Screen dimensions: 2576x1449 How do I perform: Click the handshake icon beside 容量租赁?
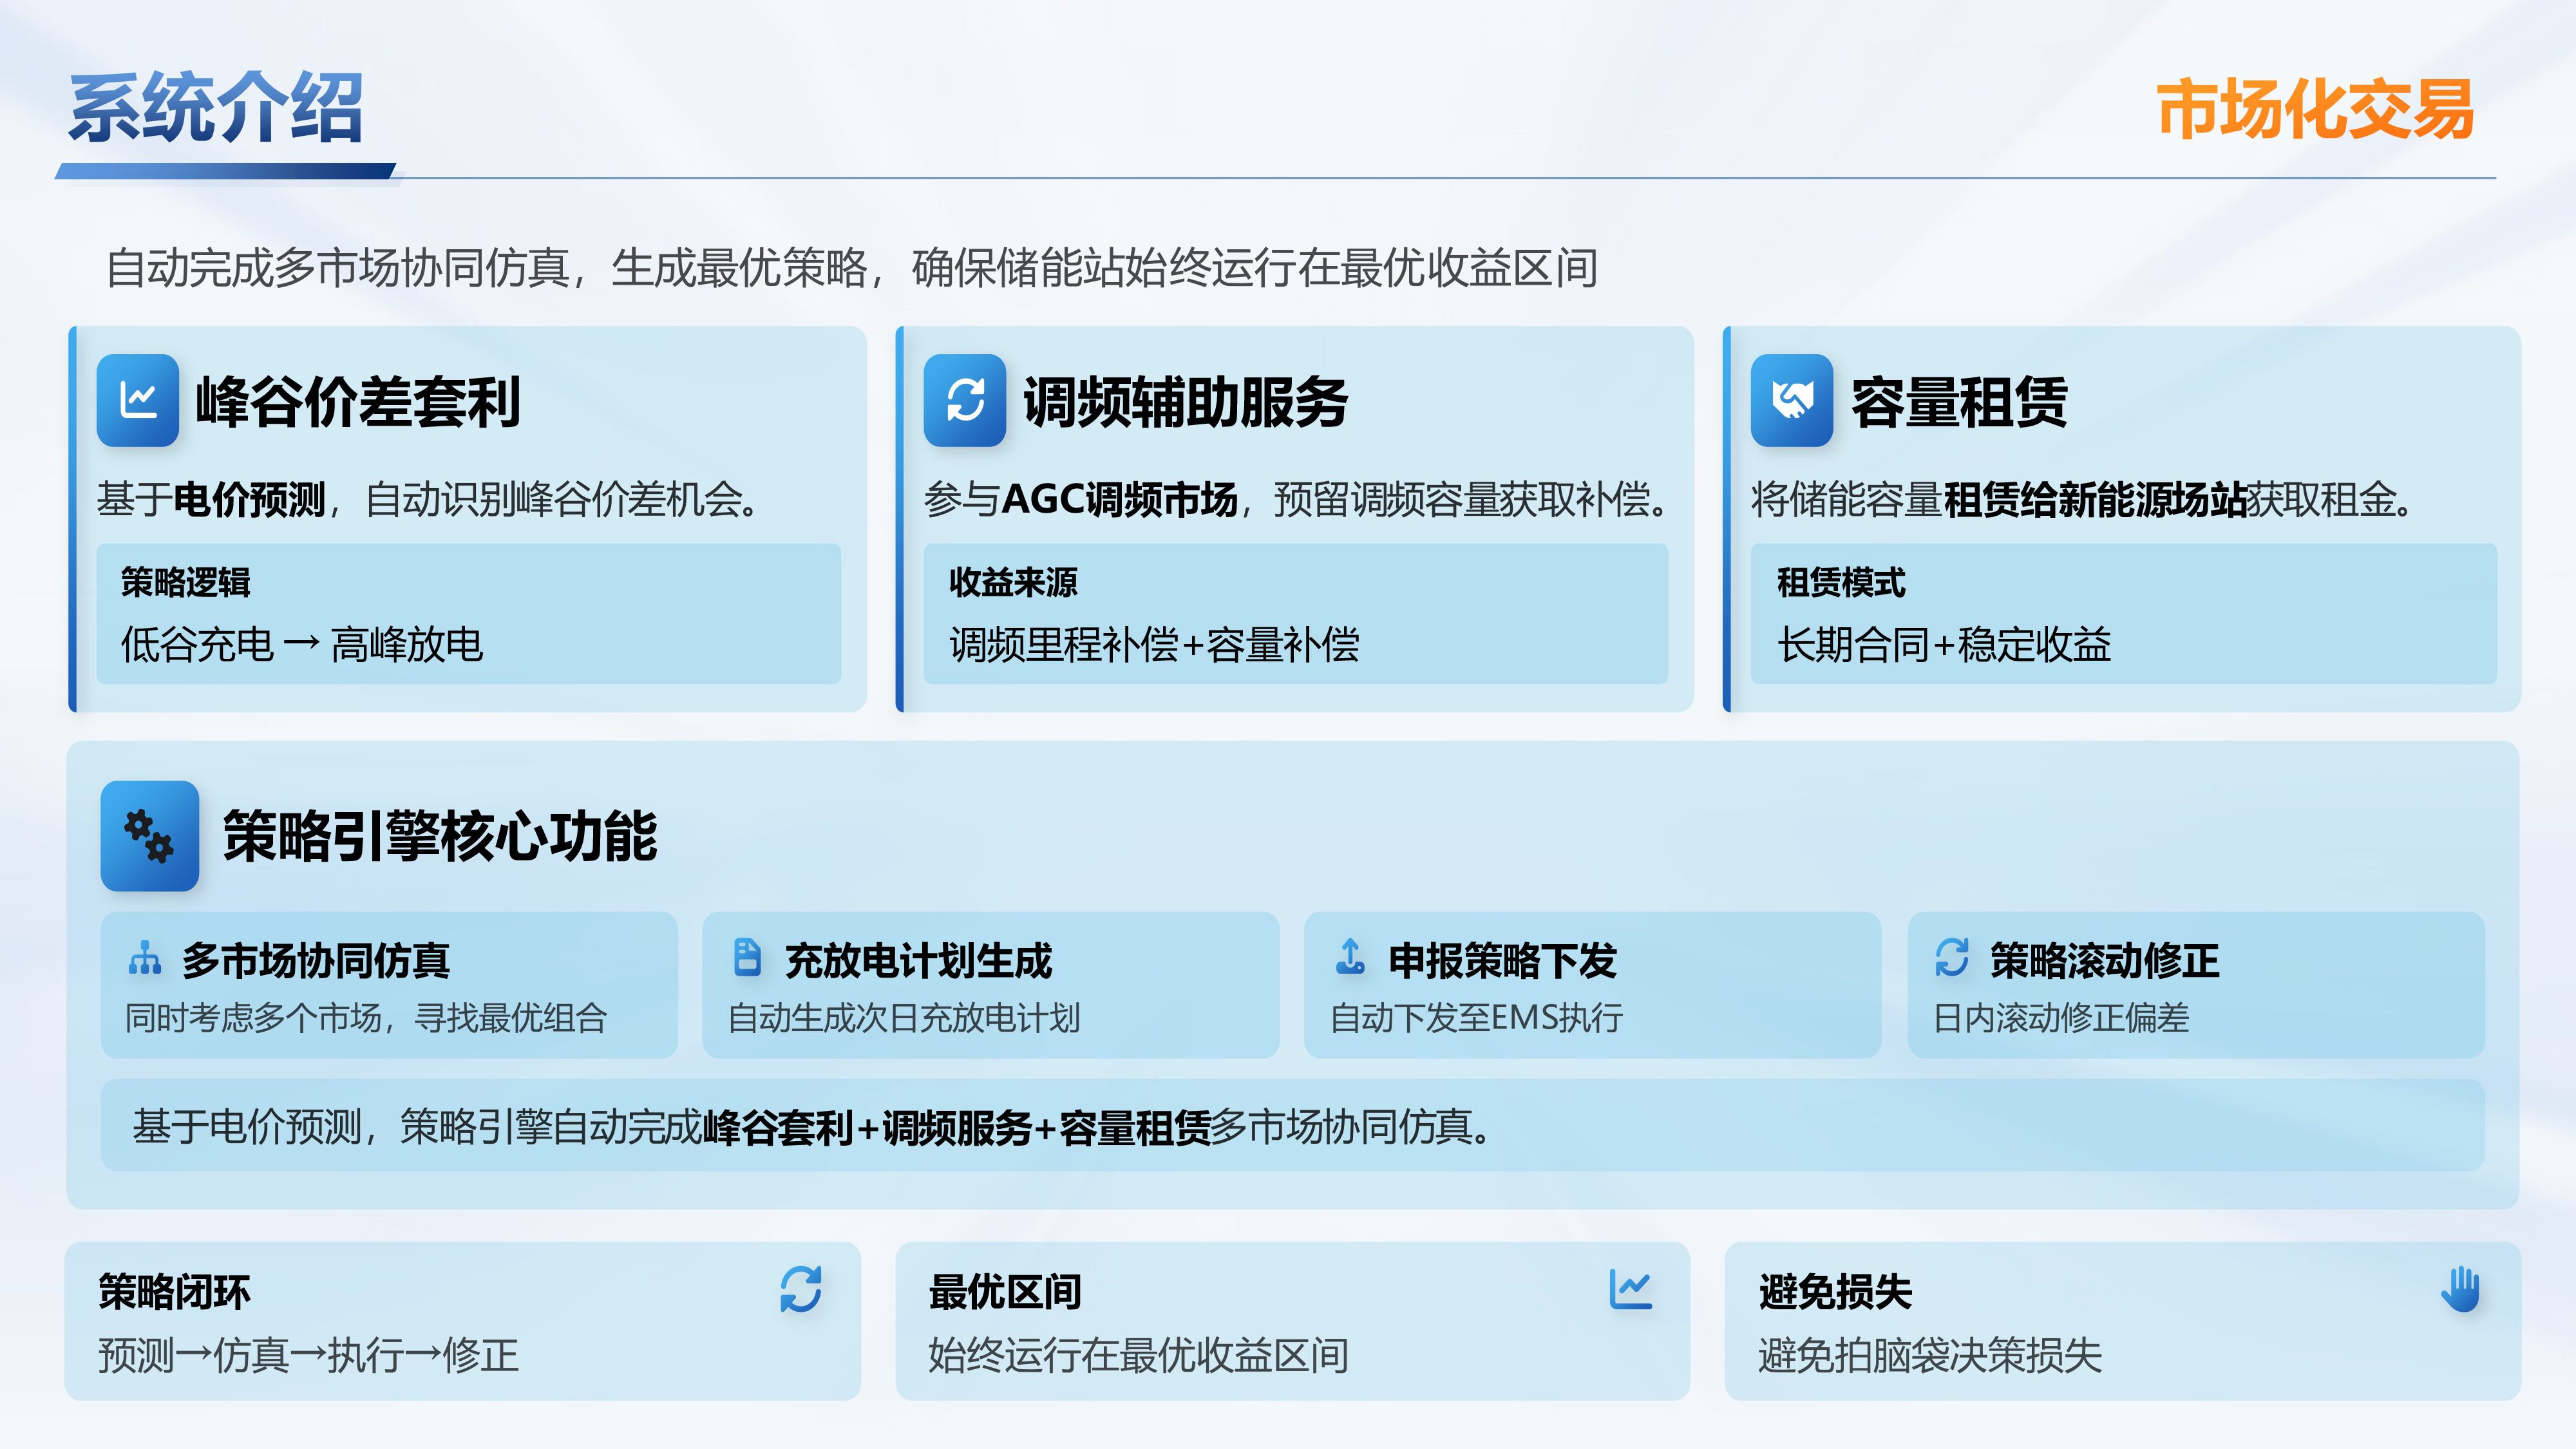pyautogui.click(x=1791, y=400)
